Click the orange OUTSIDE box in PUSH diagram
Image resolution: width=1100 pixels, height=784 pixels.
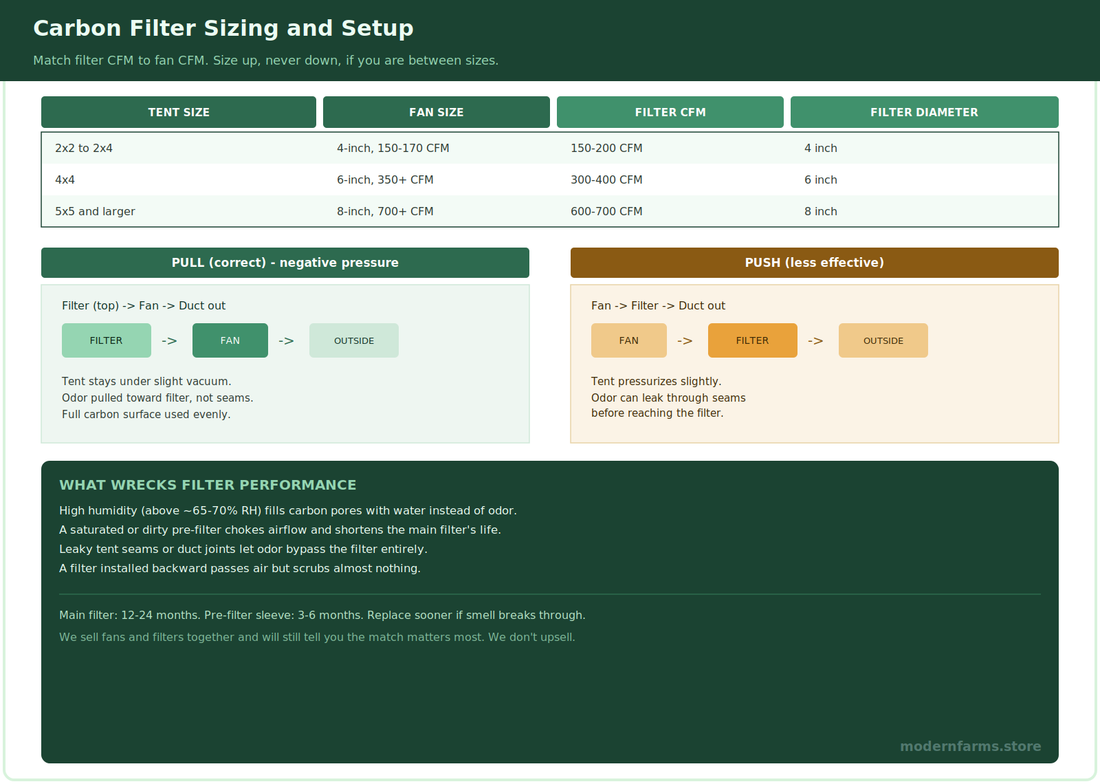coord(883,340)
